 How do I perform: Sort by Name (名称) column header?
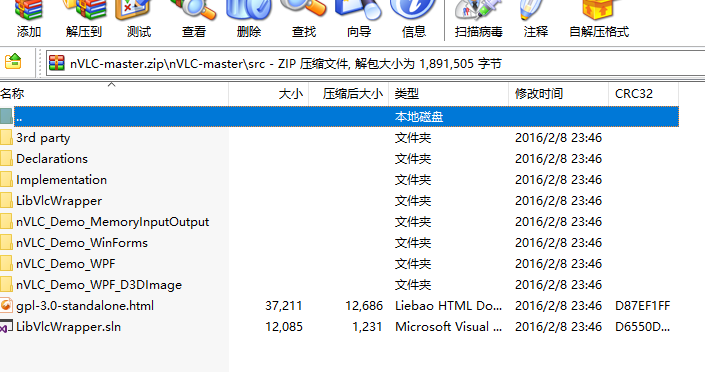[114, 94]
